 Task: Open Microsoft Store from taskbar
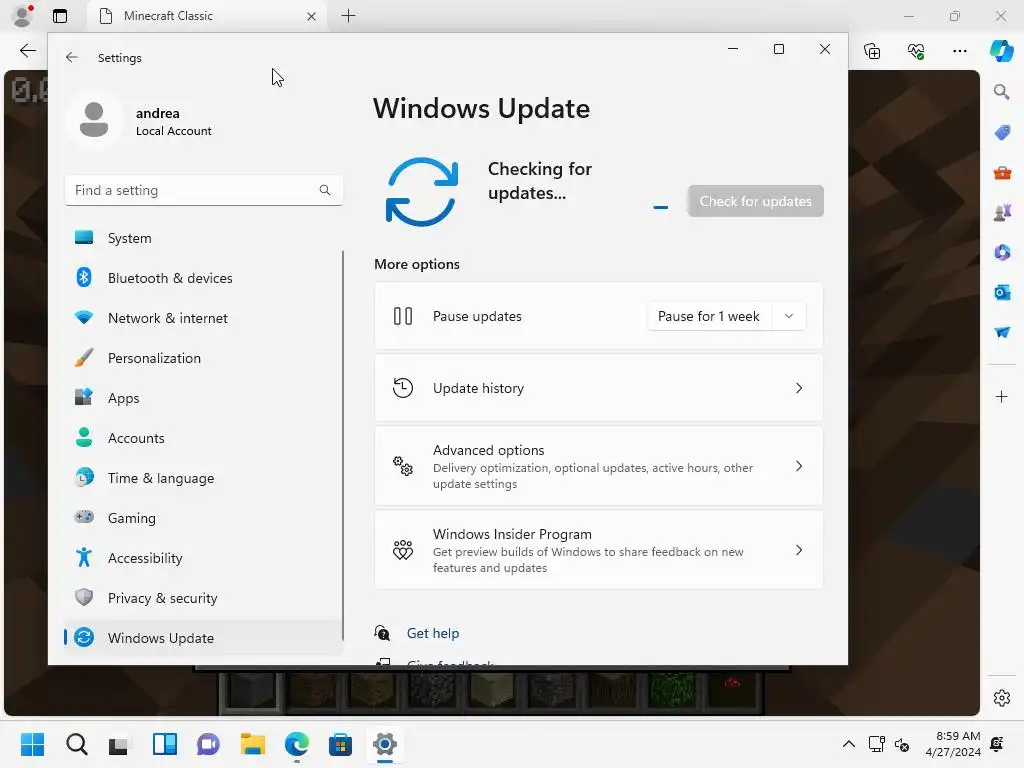(x=340, y=744)
